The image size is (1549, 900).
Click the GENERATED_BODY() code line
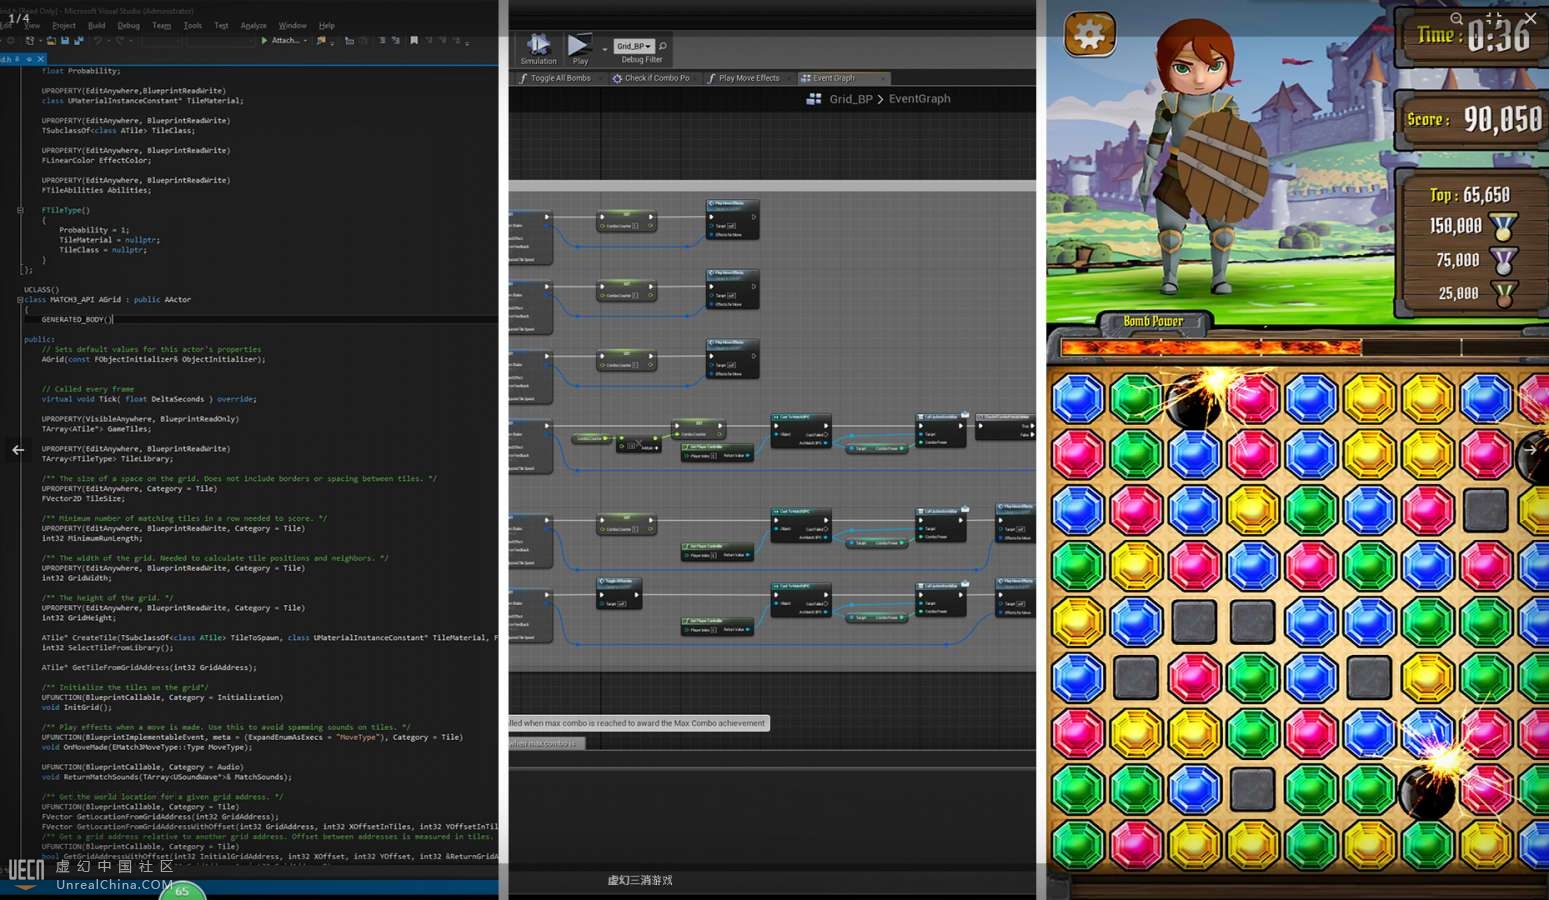[77, 319]
